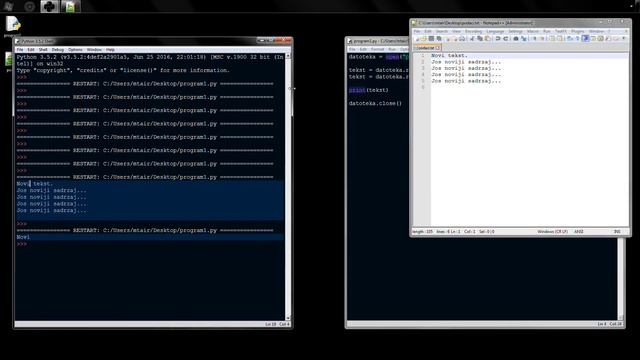Open Encoding menu in Notepad++
Screen dimensions: 640x360
pos(473,31)
